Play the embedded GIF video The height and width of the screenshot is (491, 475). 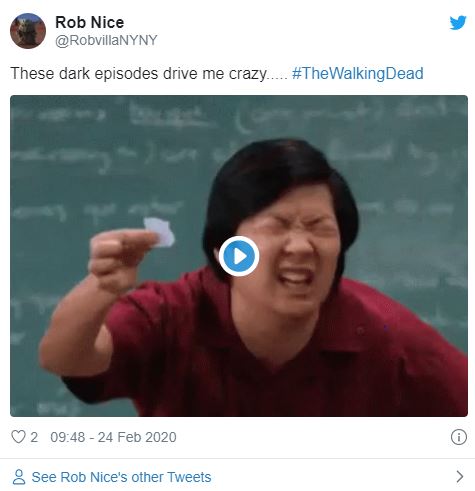coord(239,256)
